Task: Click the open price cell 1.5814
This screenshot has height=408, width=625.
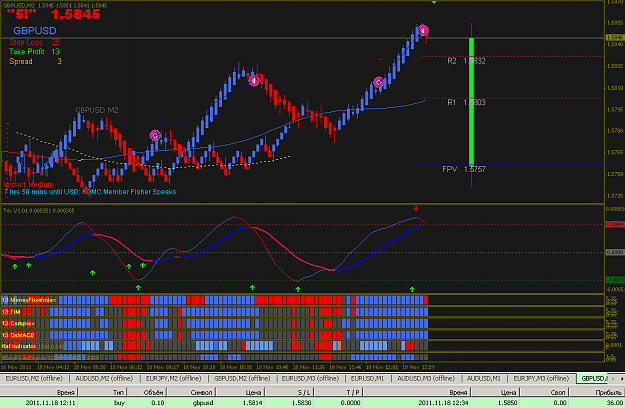Action: click(252, 403)
